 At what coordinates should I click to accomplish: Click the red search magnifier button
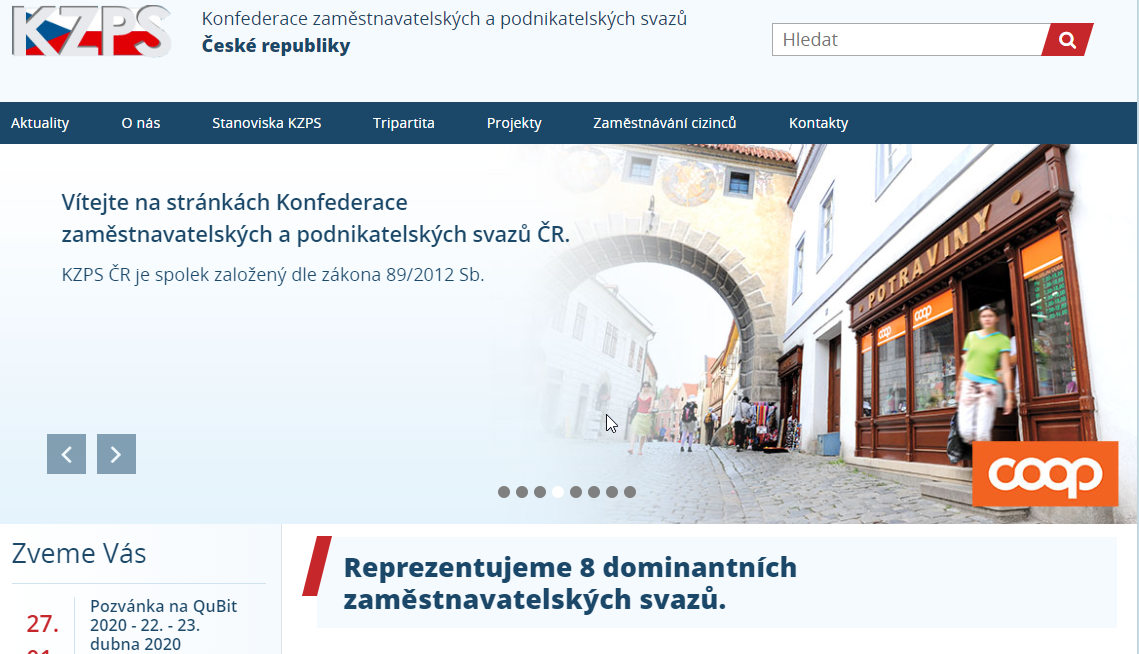[1067, 40]
